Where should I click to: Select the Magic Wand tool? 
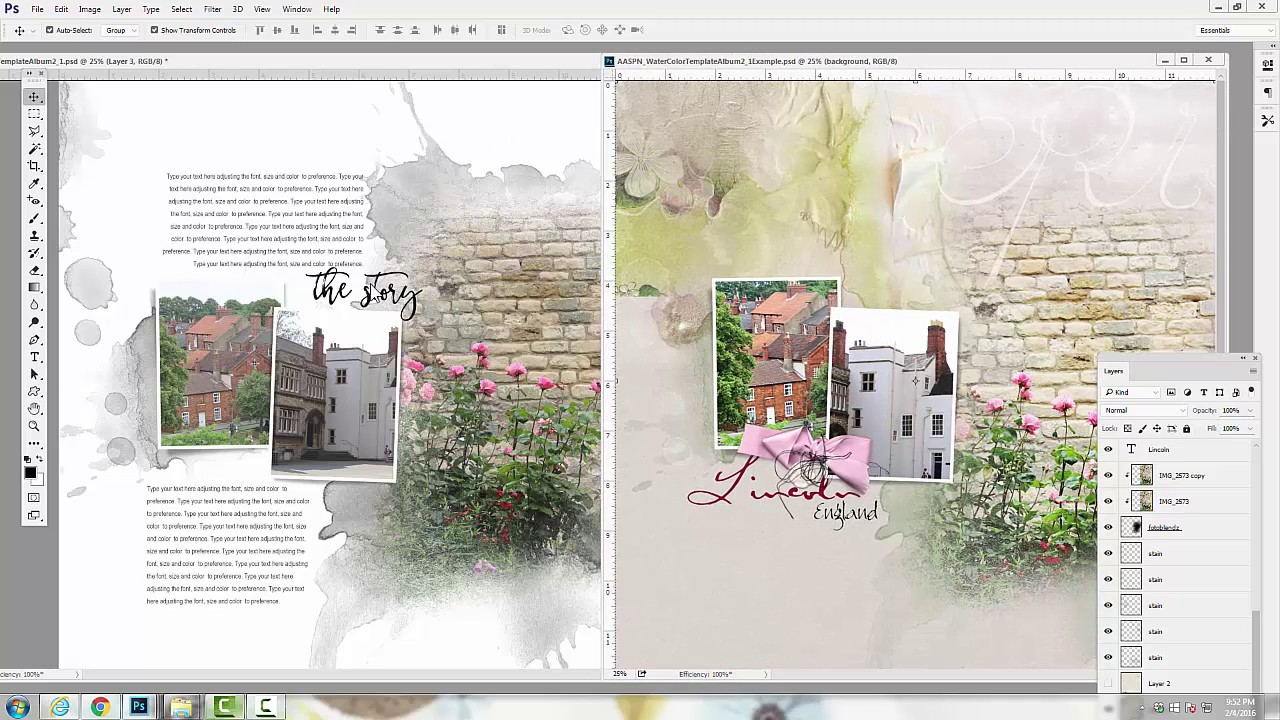click(x=34, y=148)
